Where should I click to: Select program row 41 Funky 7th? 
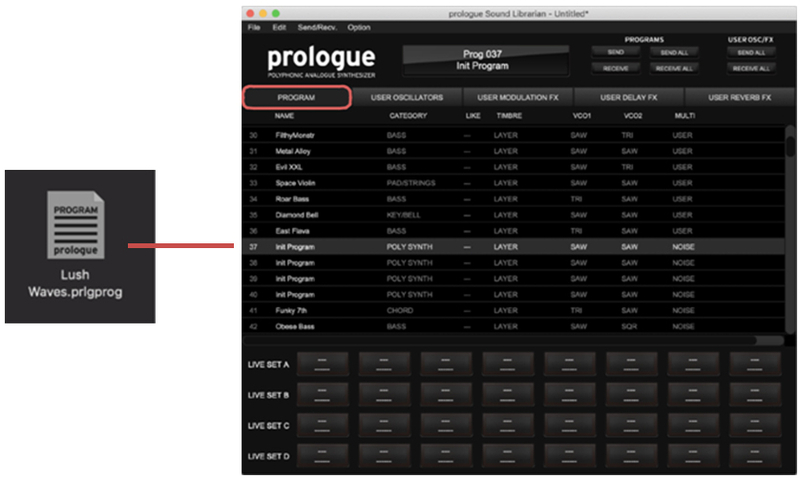[514, 310]
